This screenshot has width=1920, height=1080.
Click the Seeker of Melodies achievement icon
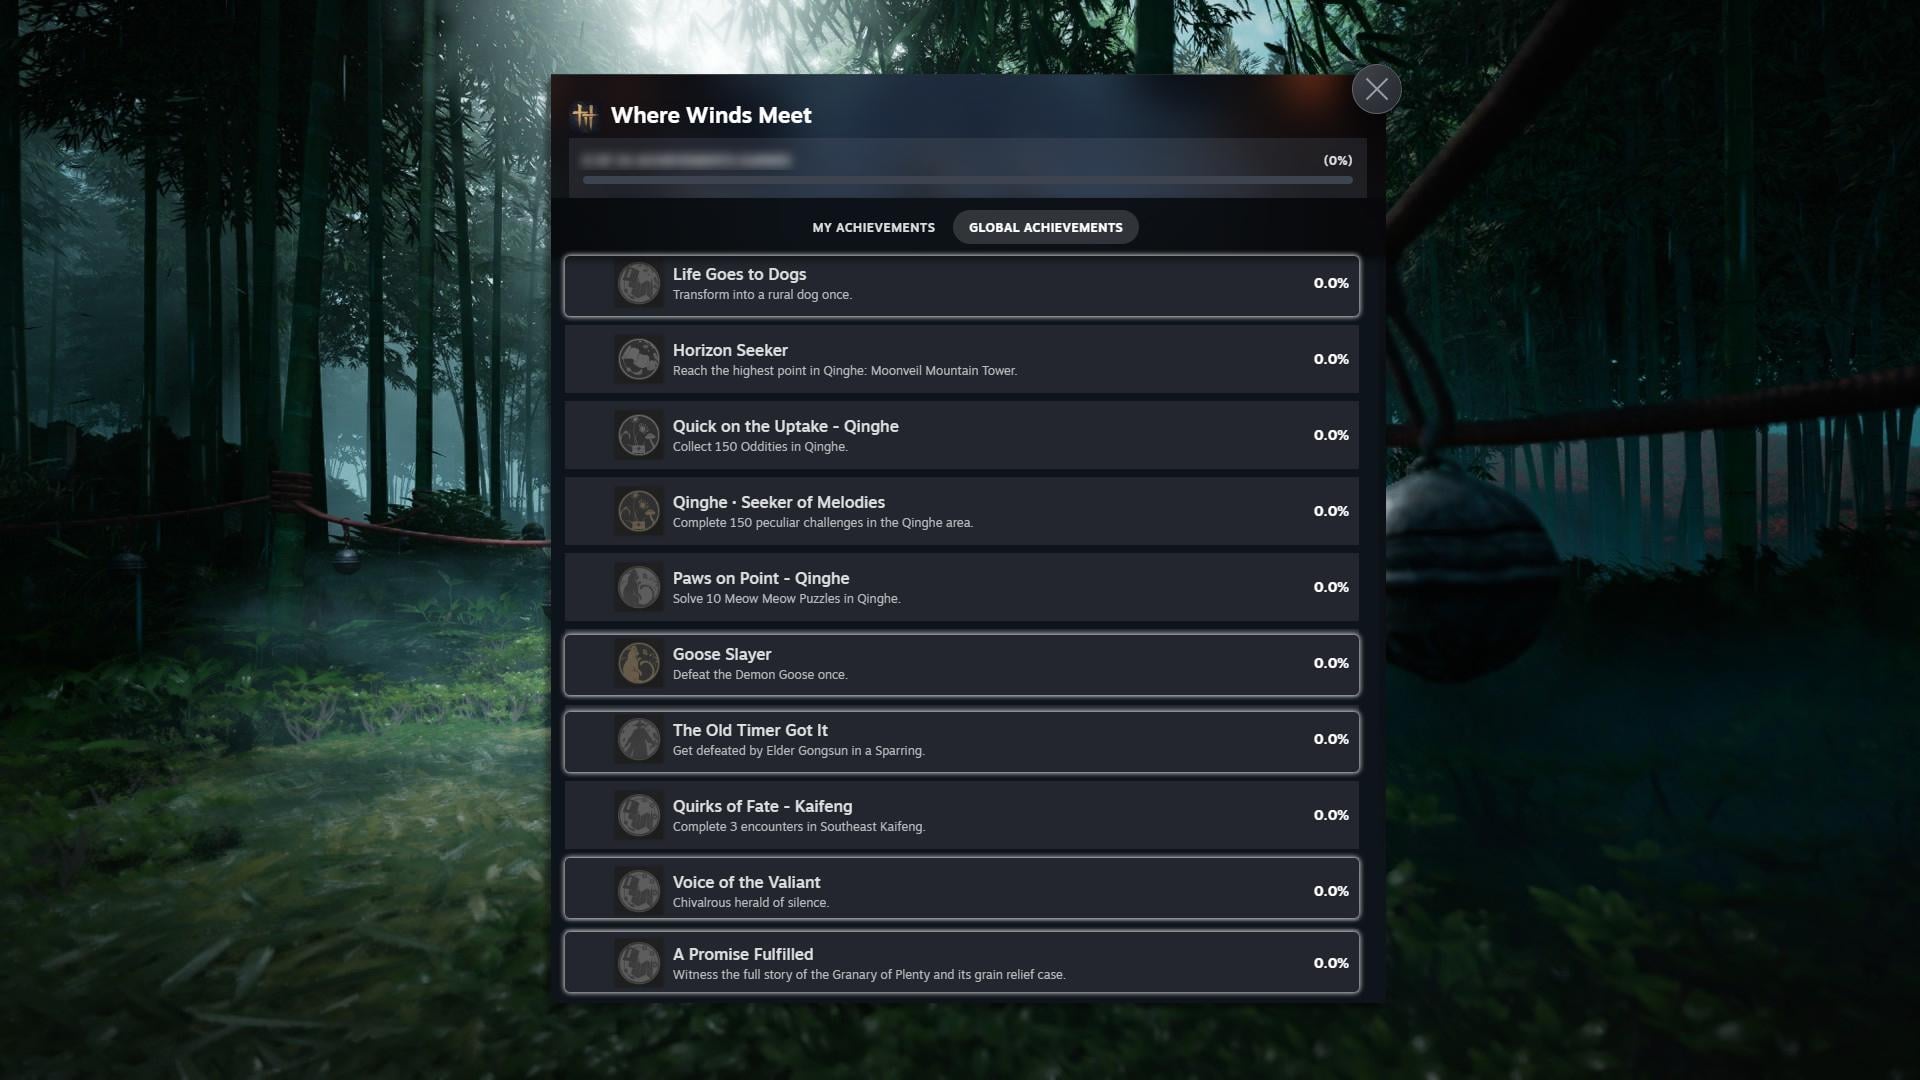click(638, 512)
